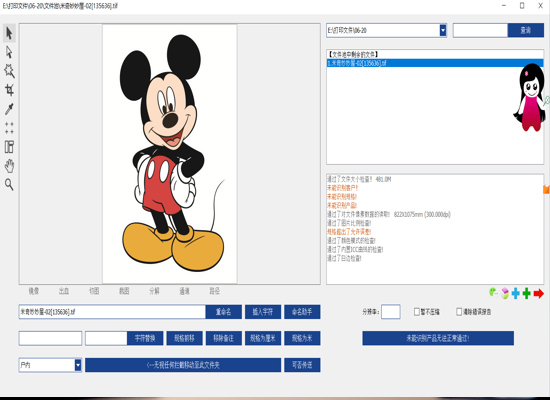Open the E:\打印文件\06-20 folder dropdown
Viewport: 550px width, 400px height.
(443, 31)
